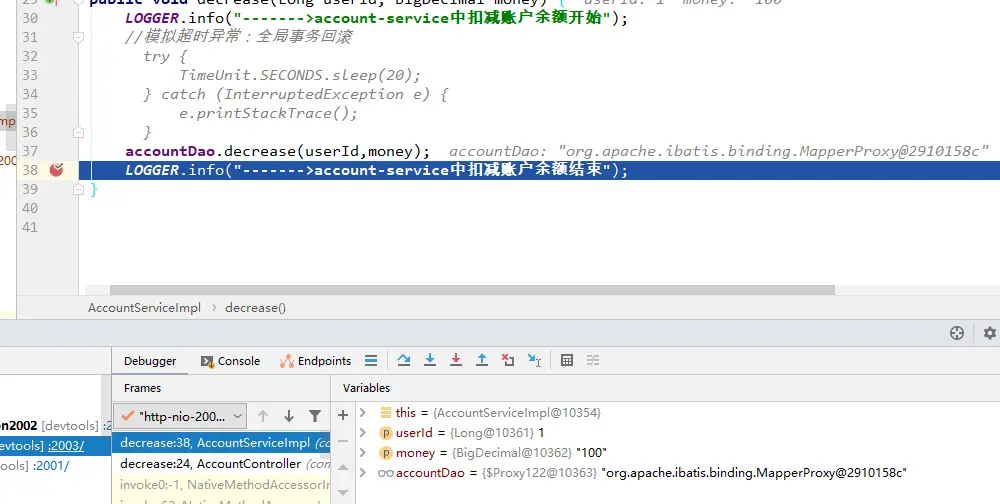Open the gear settings icon of the debug panel

pyautogui.click(x=989, y=332)
